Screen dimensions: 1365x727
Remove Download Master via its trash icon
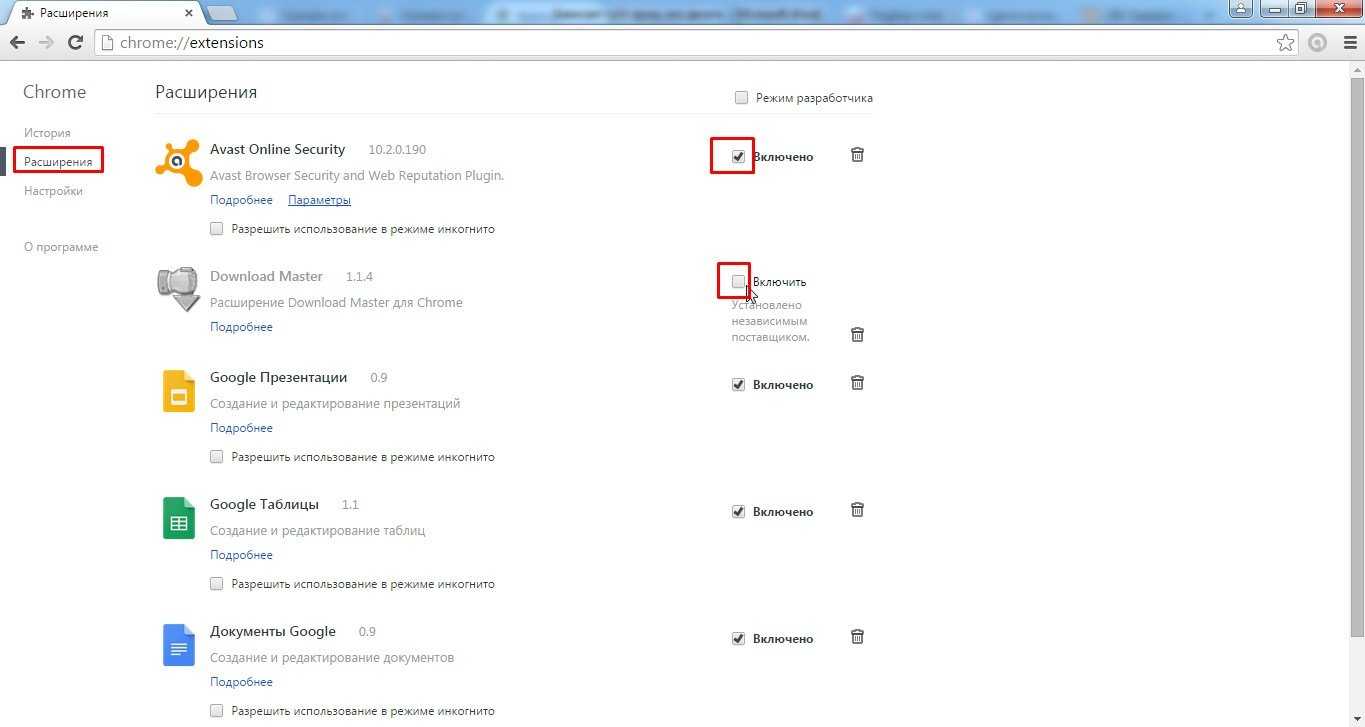click(857, 335)
